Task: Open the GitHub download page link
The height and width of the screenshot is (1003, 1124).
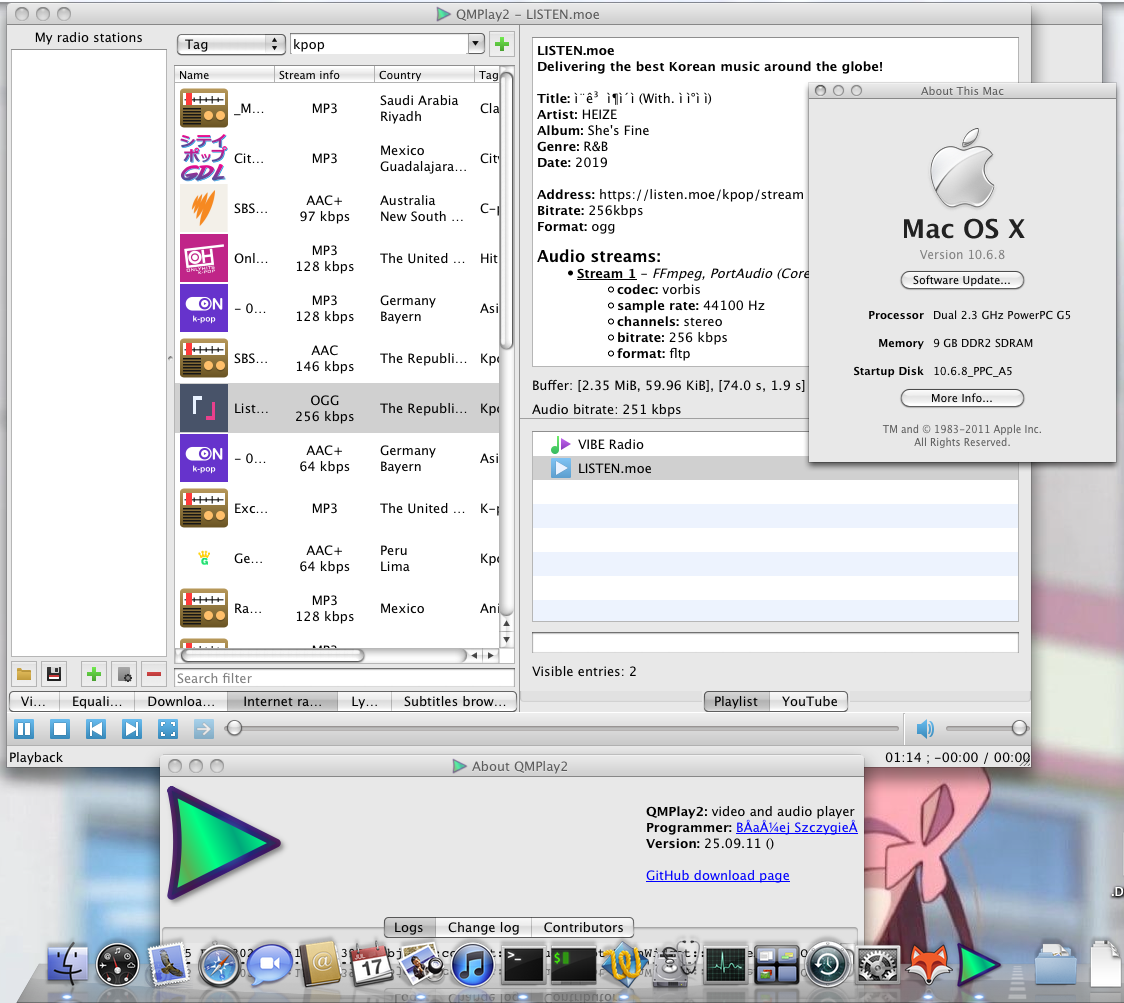Action: pyautogui.click(x=718, y=875)
